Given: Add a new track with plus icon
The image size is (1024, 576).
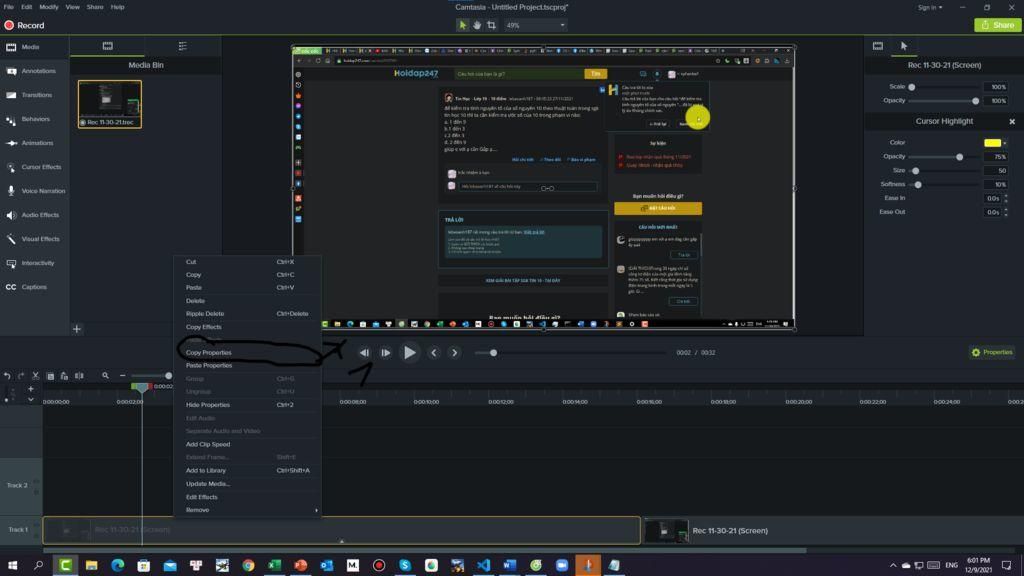Looking at the screenshot, I should point(31,389).
